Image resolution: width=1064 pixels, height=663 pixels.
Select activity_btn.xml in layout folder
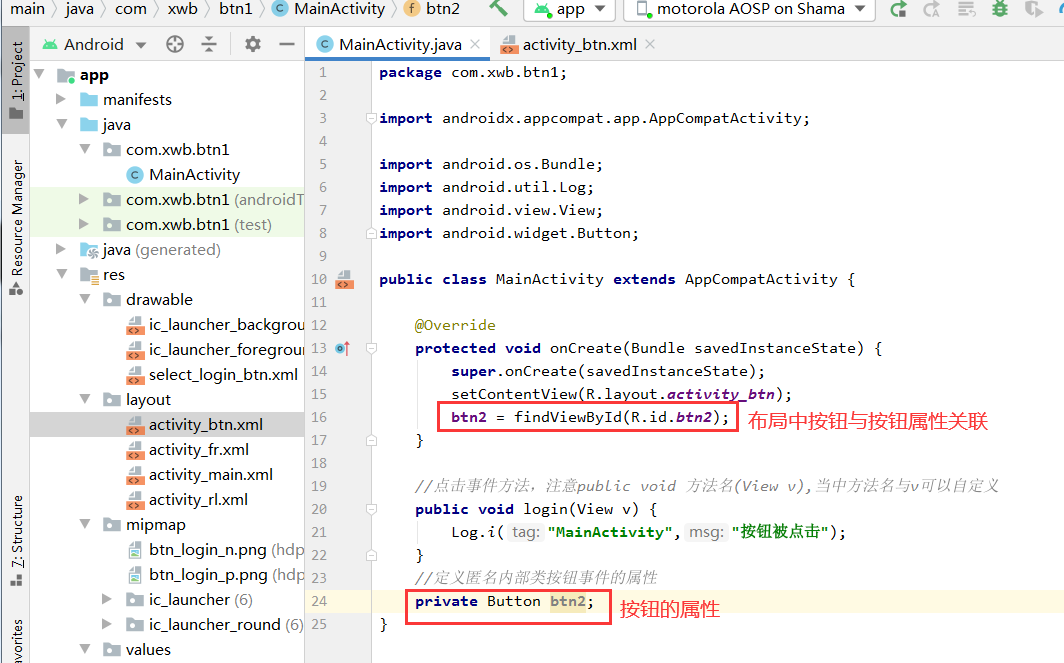[195, 424]
